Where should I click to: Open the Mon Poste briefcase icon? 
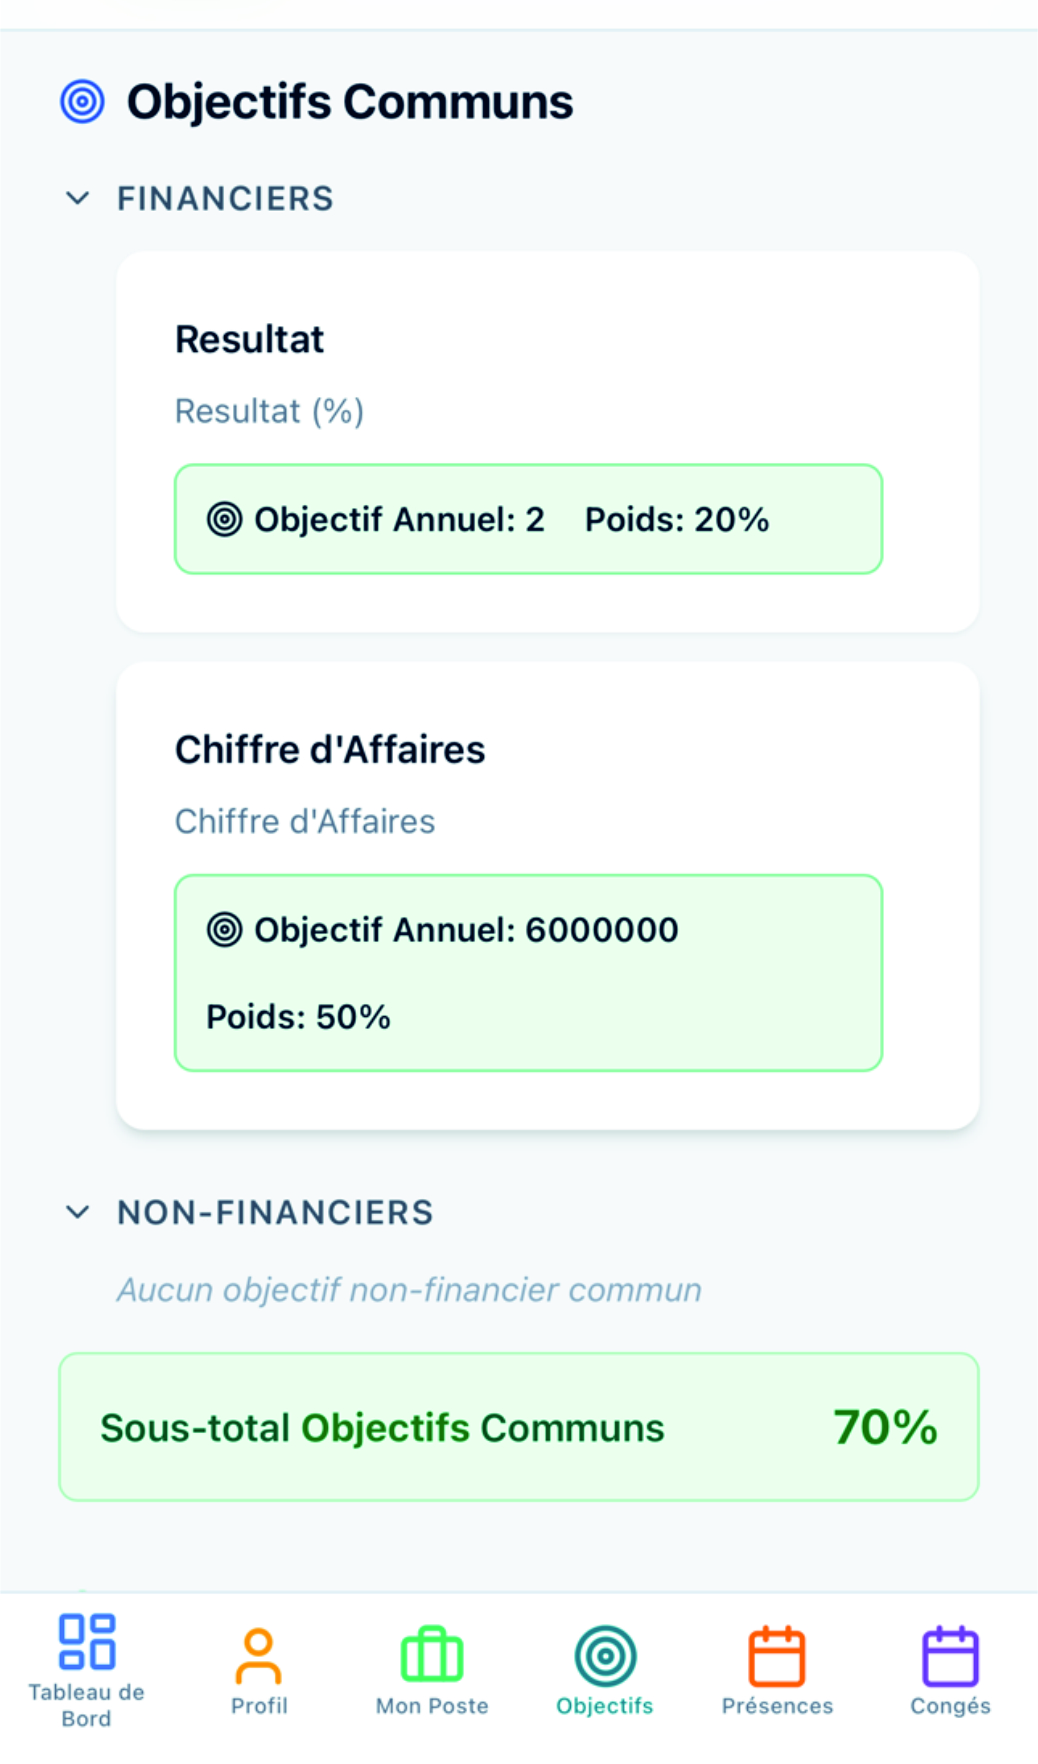(432, 1656)
